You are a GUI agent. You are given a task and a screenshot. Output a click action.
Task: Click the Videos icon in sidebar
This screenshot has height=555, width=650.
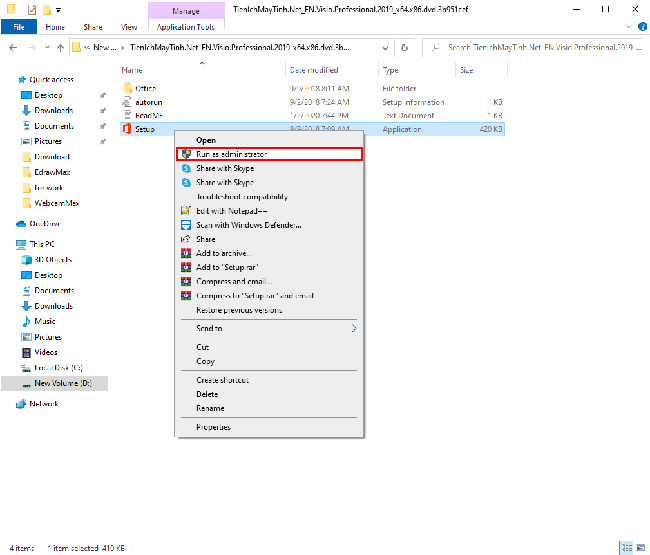(26, 352)
